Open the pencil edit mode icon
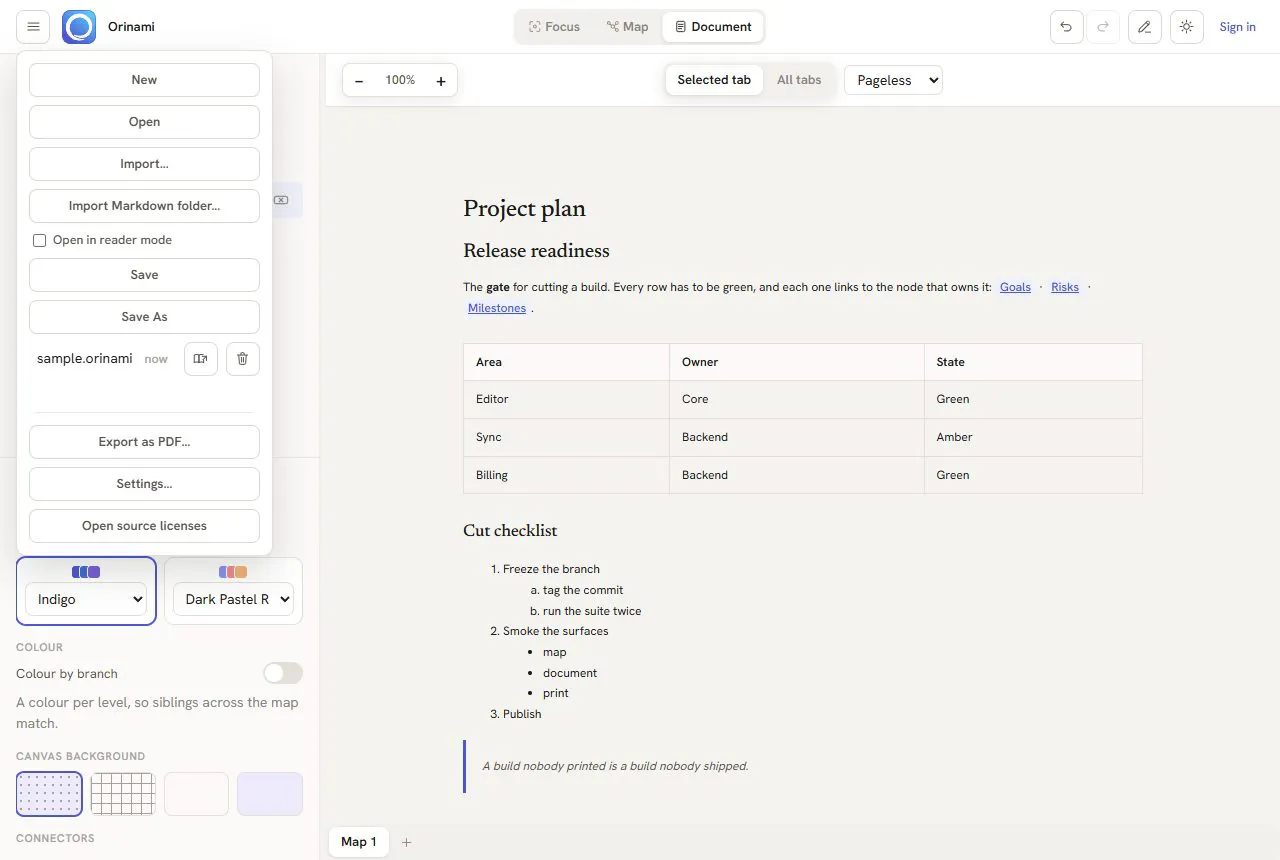 (1145, 27)
